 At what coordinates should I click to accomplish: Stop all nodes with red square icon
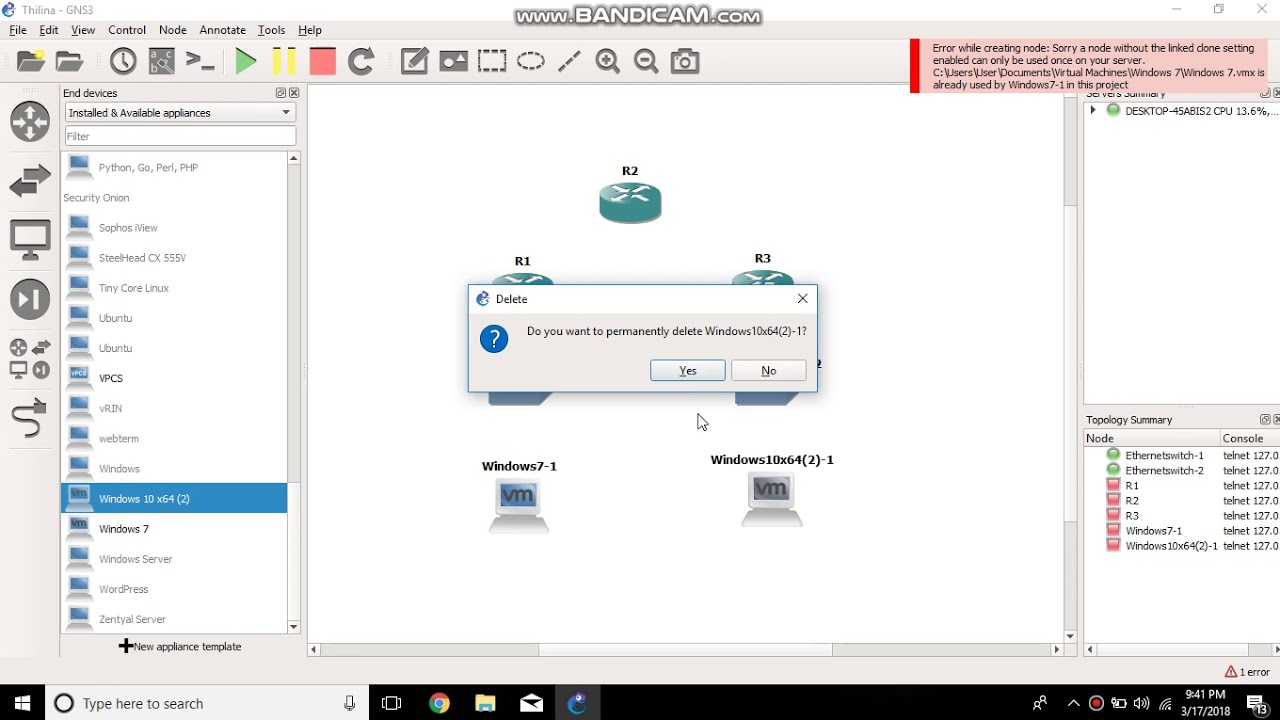(322, 62)
